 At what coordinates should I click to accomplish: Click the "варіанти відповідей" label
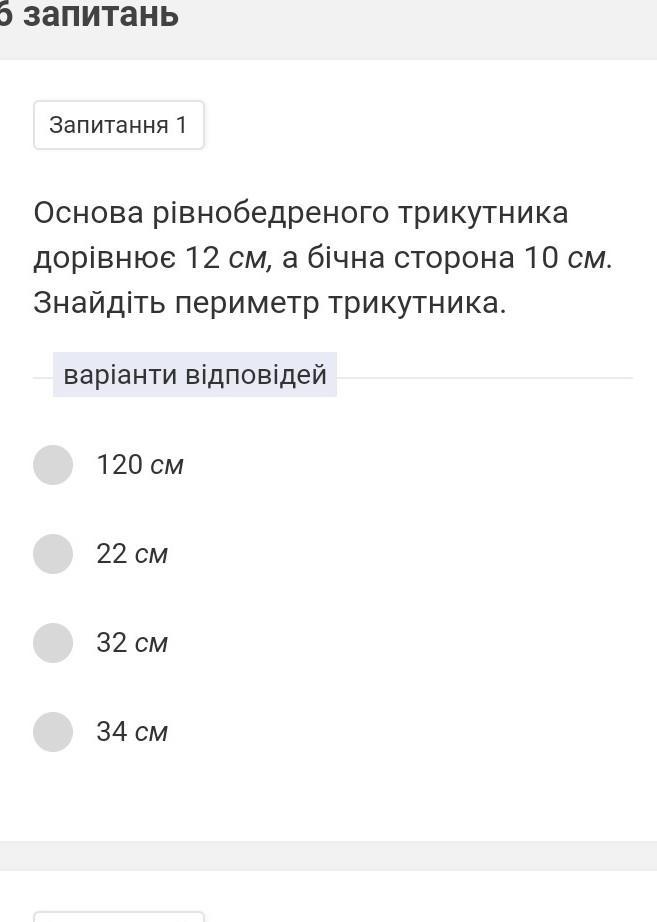(195, 375)
